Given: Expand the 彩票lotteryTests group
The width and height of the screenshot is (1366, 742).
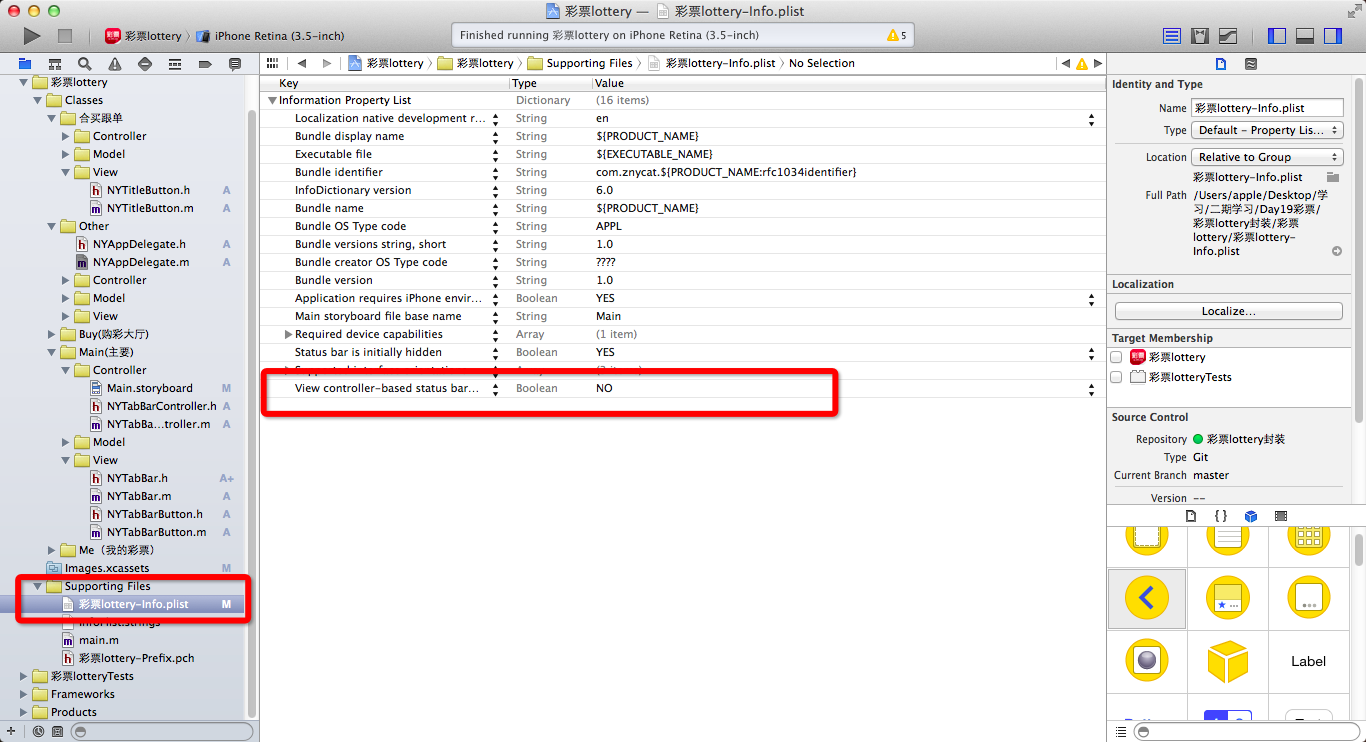Looking at the screenshot, I should 24,676.
